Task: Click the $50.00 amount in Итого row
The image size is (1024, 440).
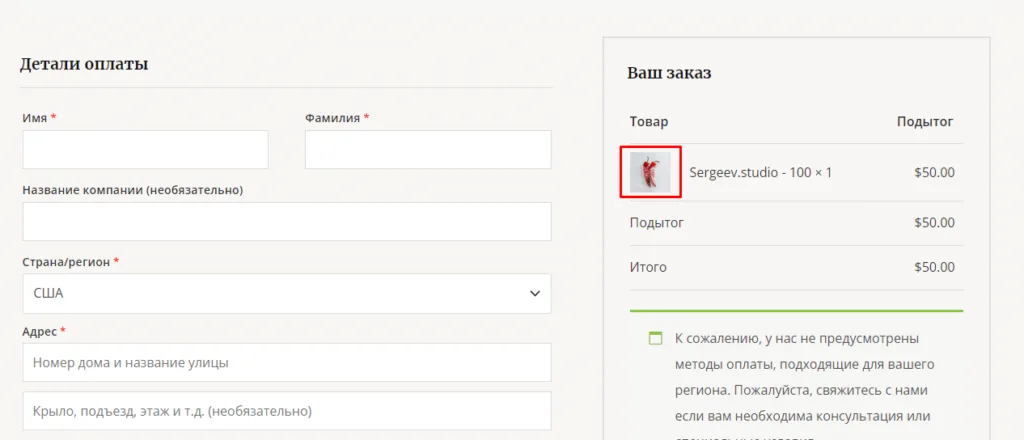Action: (934, 267)
